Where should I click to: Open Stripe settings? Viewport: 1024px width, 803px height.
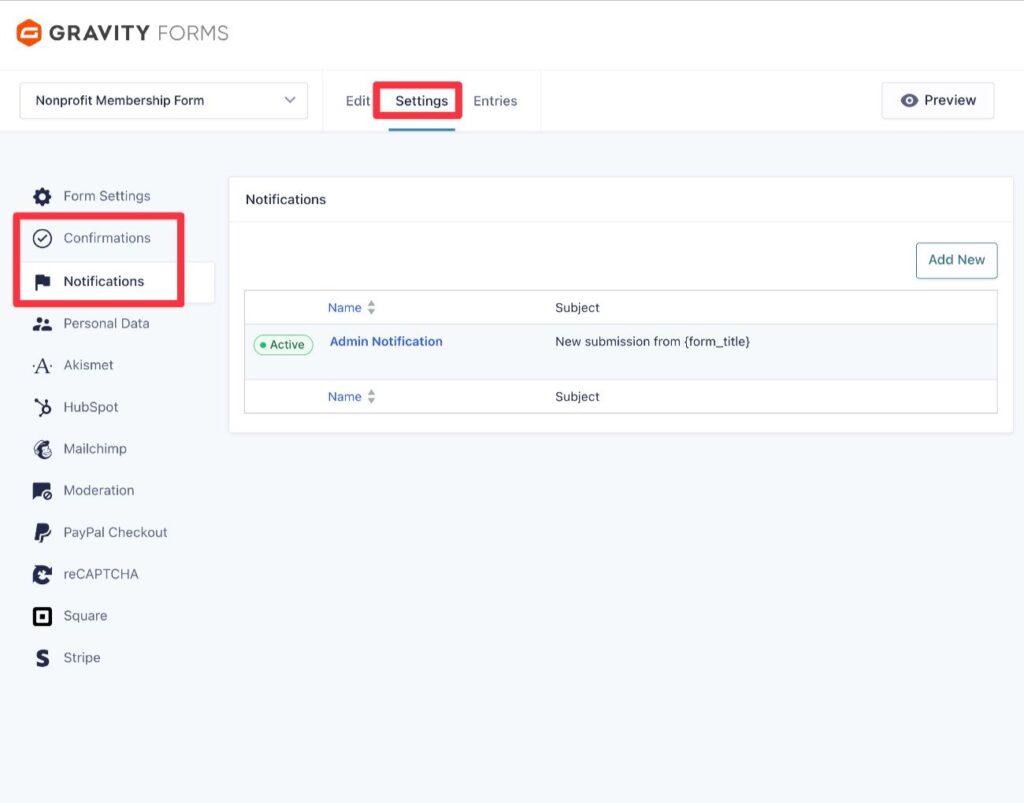point(82,657)
